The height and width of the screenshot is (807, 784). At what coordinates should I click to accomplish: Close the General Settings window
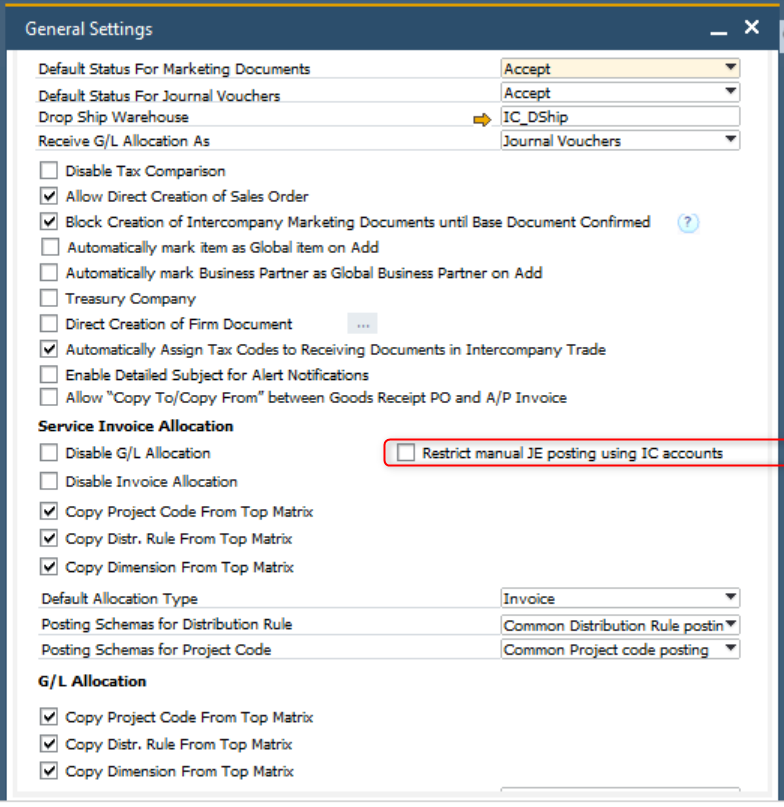(752, 27)
